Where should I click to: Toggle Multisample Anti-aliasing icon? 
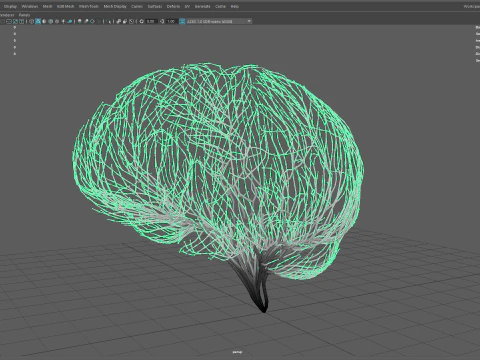pos(92,21)
